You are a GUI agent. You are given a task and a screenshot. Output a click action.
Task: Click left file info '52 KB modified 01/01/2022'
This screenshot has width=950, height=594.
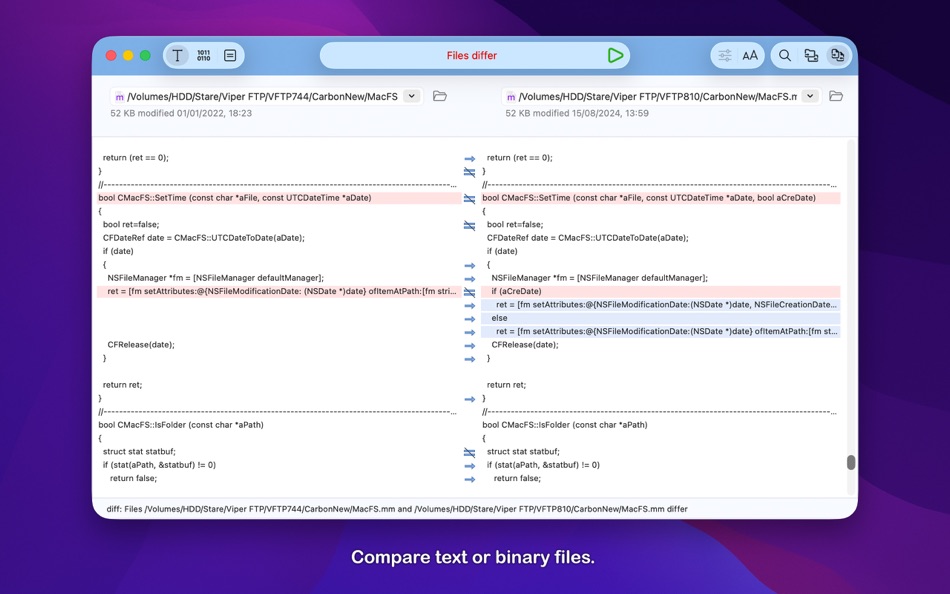tap(181, 113)
